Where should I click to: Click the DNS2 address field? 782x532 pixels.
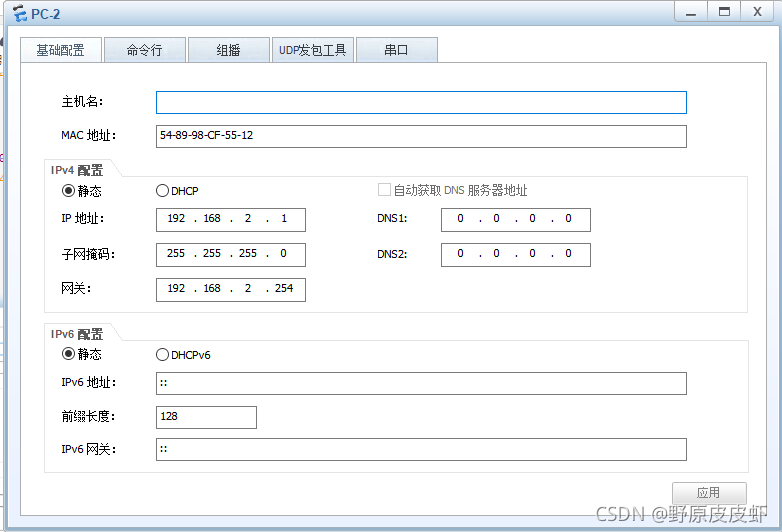[516, 254]
